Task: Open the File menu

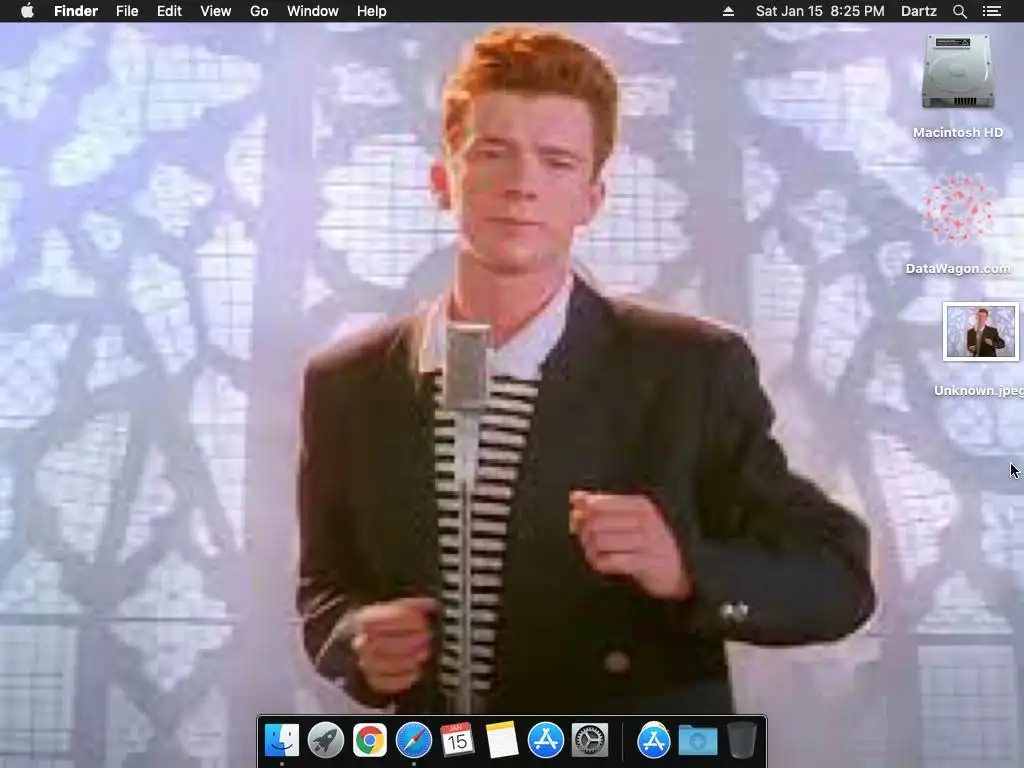Action: click(x=127, y=11)
